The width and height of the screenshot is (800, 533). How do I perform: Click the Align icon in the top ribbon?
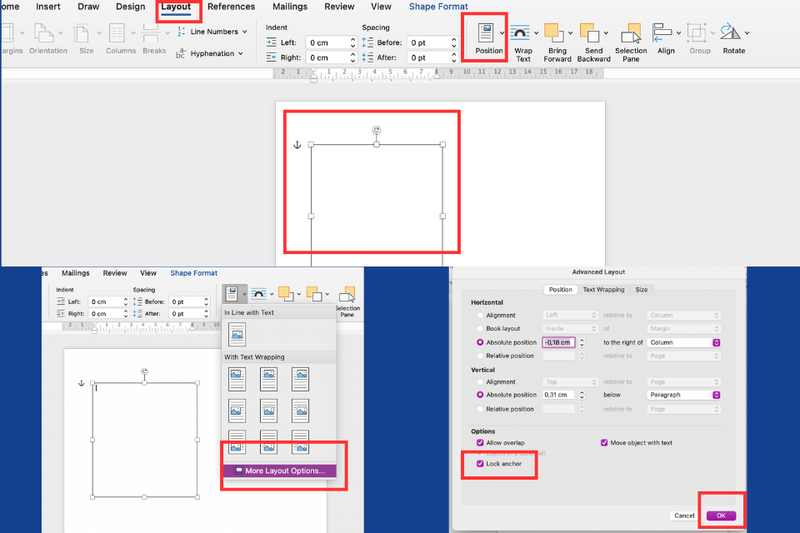pyautogui.click(x=662, y=33)
